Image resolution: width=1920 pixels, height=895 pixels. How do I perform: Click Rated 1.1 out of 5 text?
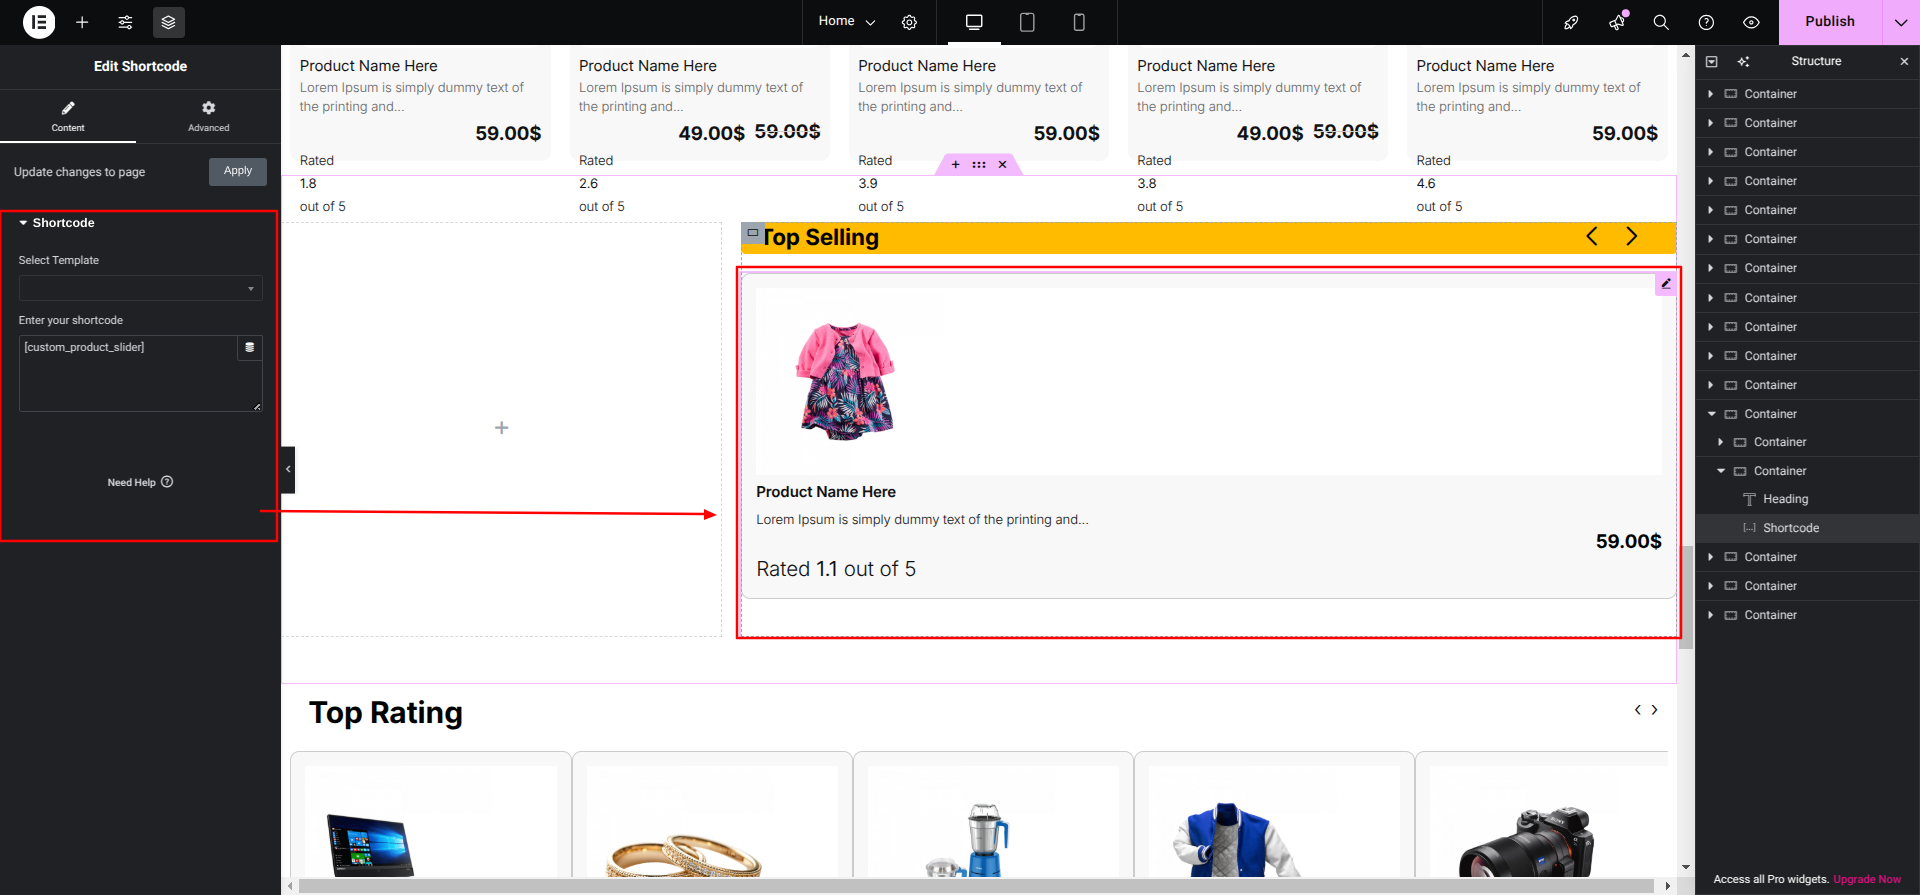[836, 569]
